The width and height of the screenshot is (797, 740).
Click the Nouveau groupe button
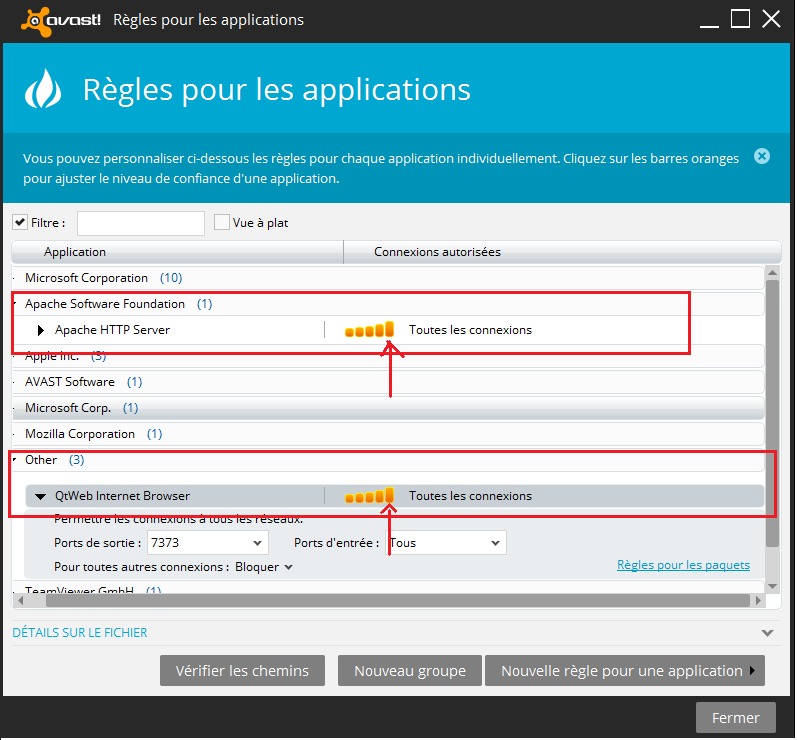(x=410, y=671)
